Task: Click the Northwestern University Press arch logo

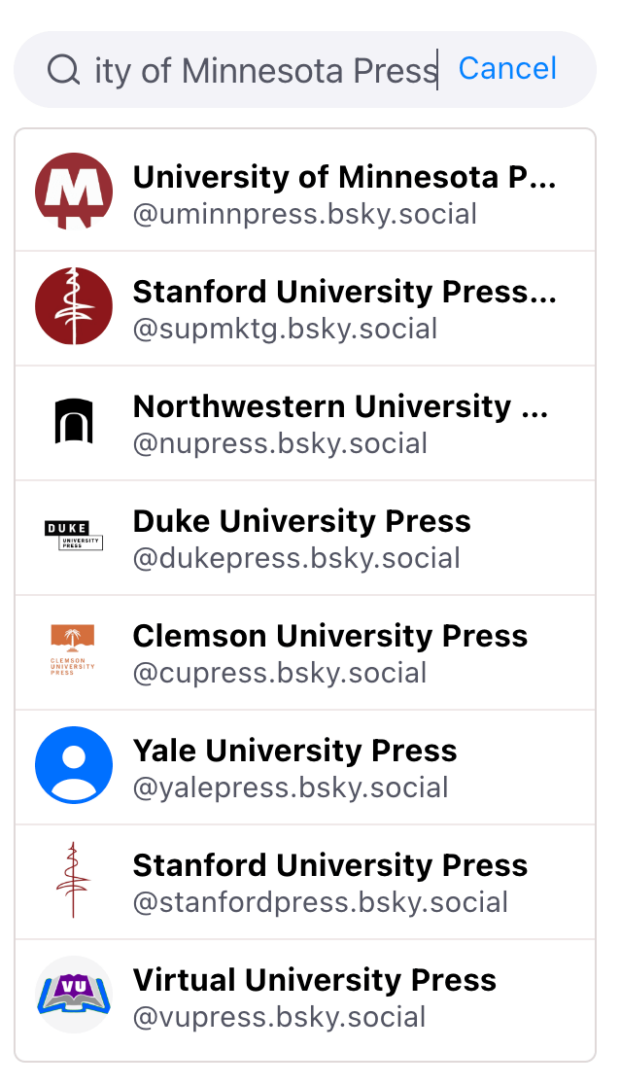Action: [73, 421]
